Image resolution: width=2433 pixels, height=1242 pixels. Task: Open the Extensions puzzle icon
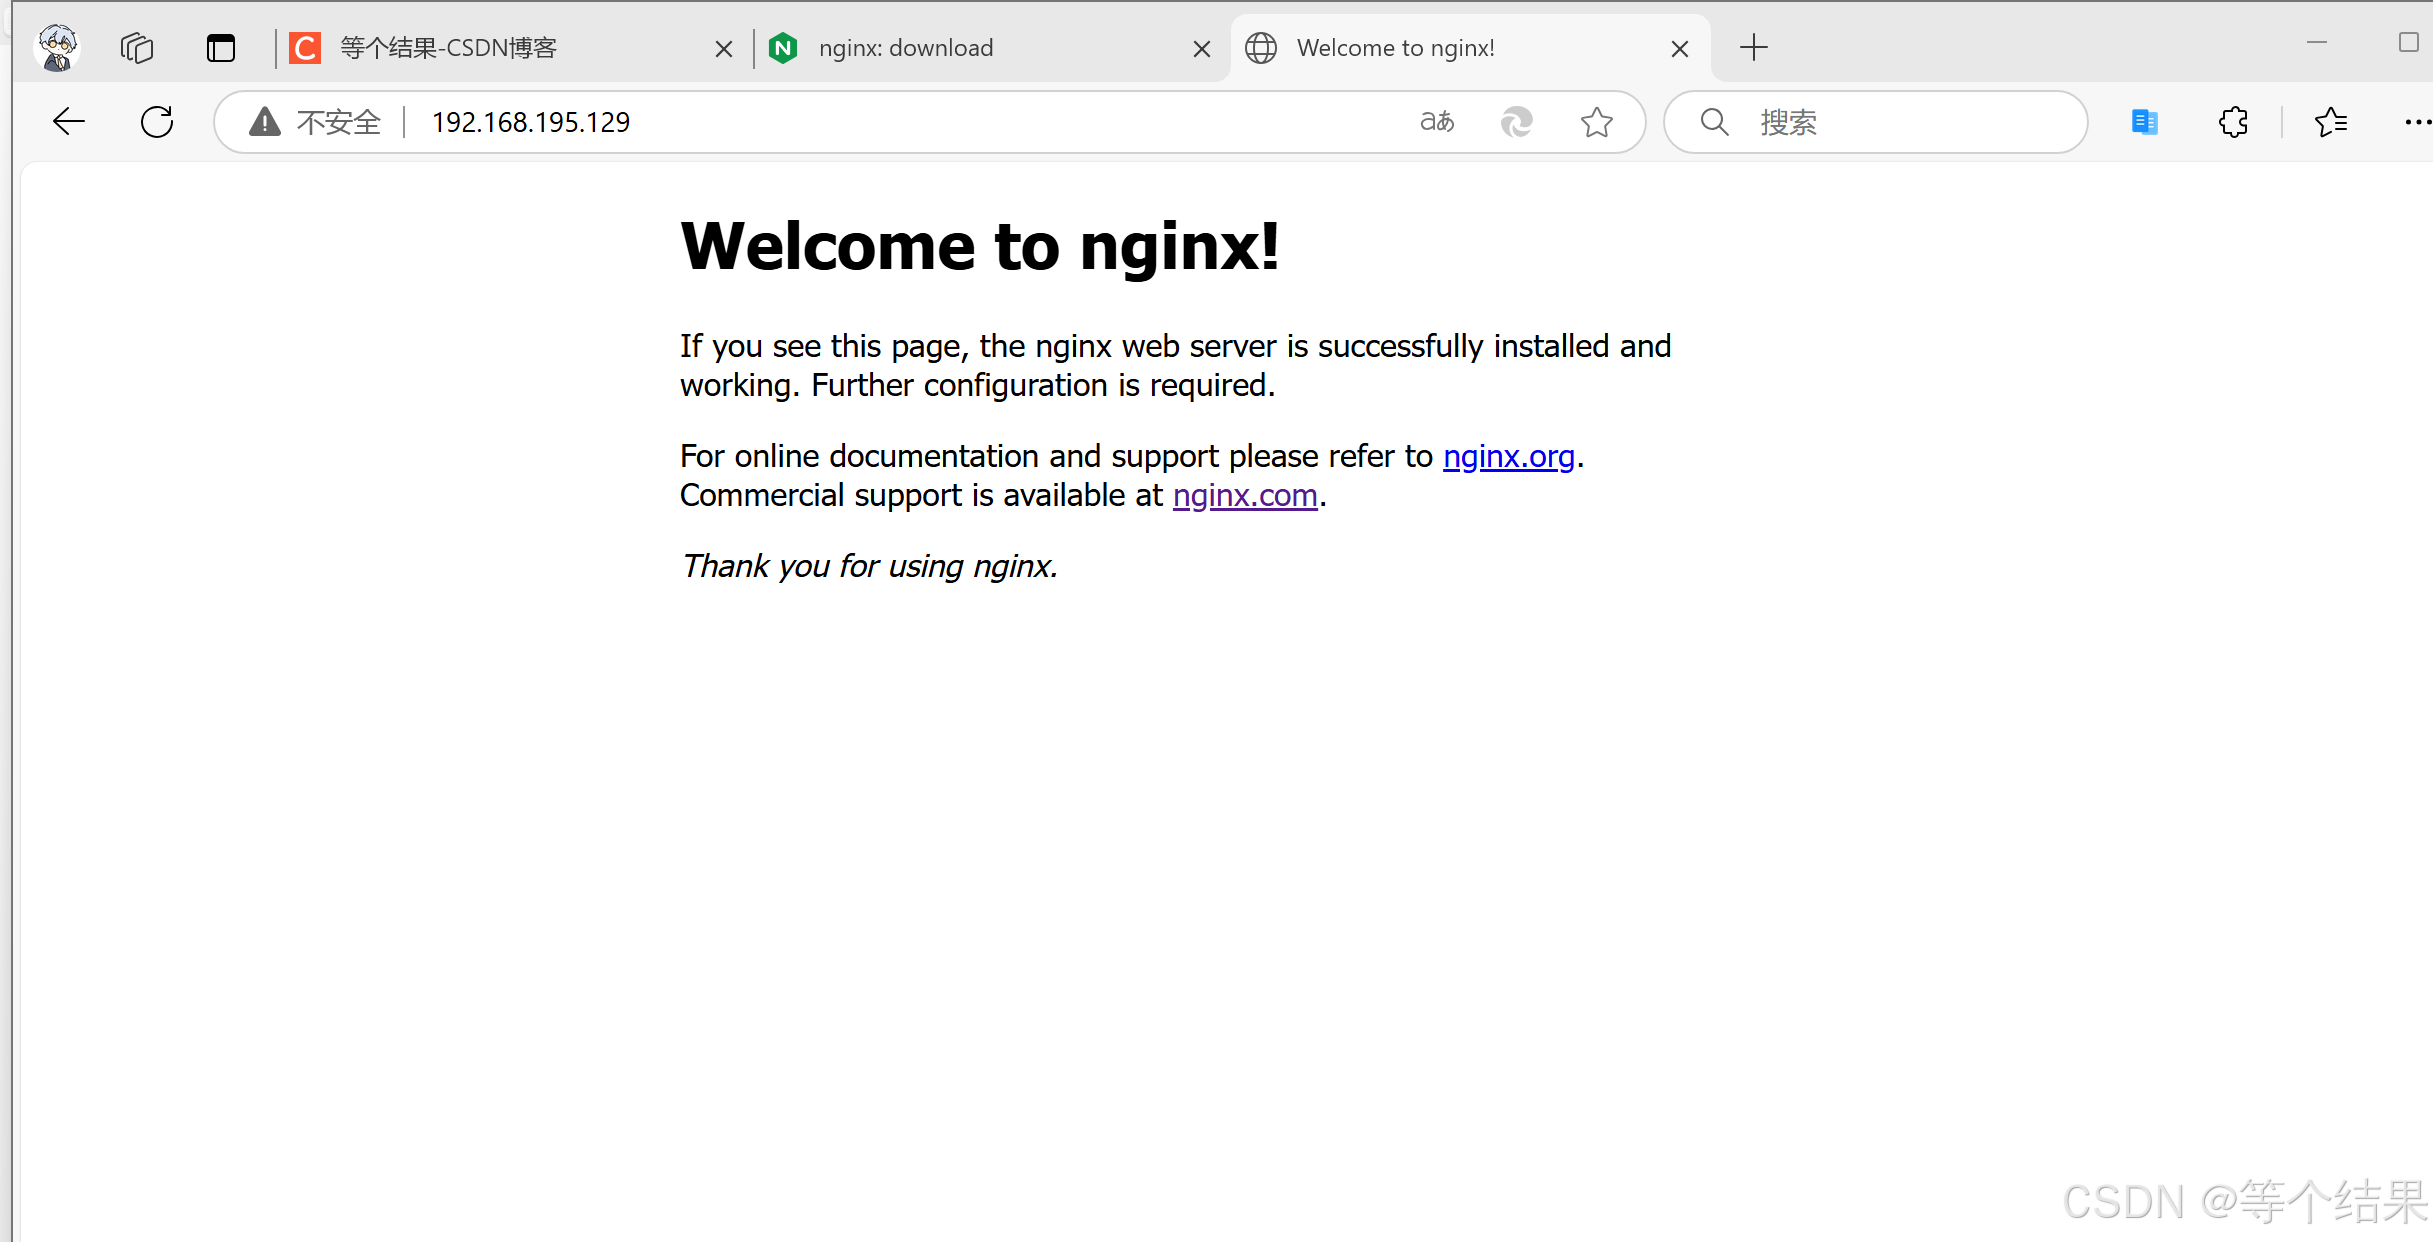coord(2233,122)
